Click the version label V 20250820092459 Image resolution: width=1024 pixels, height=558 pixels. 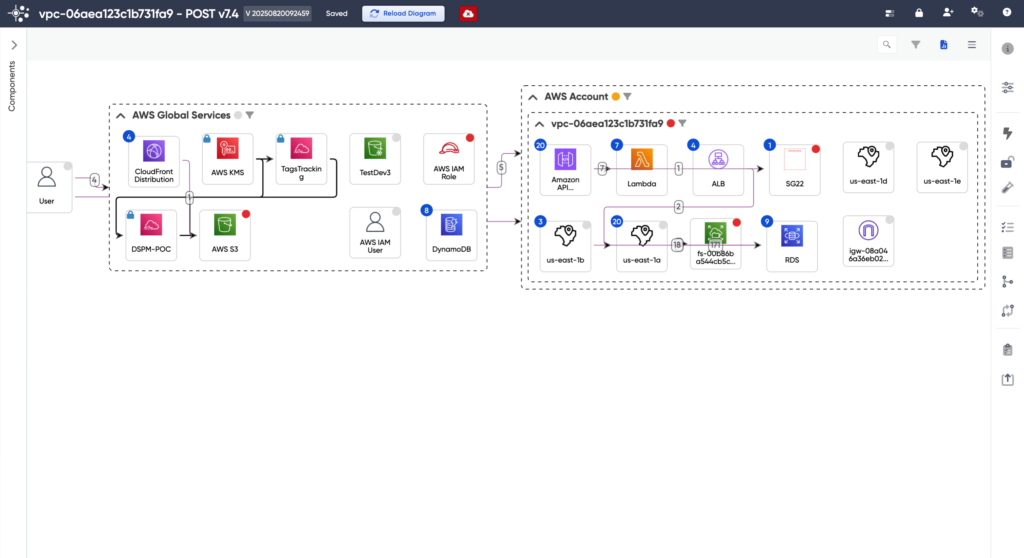[278, 13]
